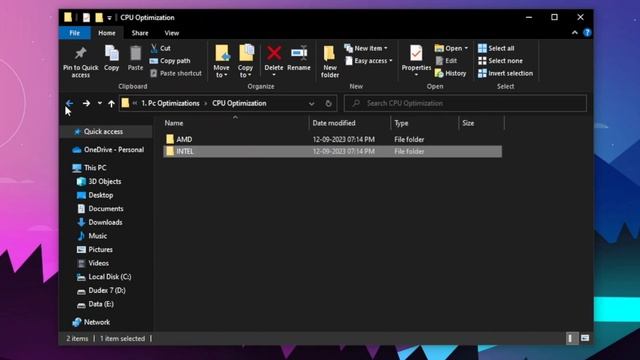Switch to details view in the status bar
The height and width of the screenshot is (360, 640).
pyautogui.click(x=571, y=338)
